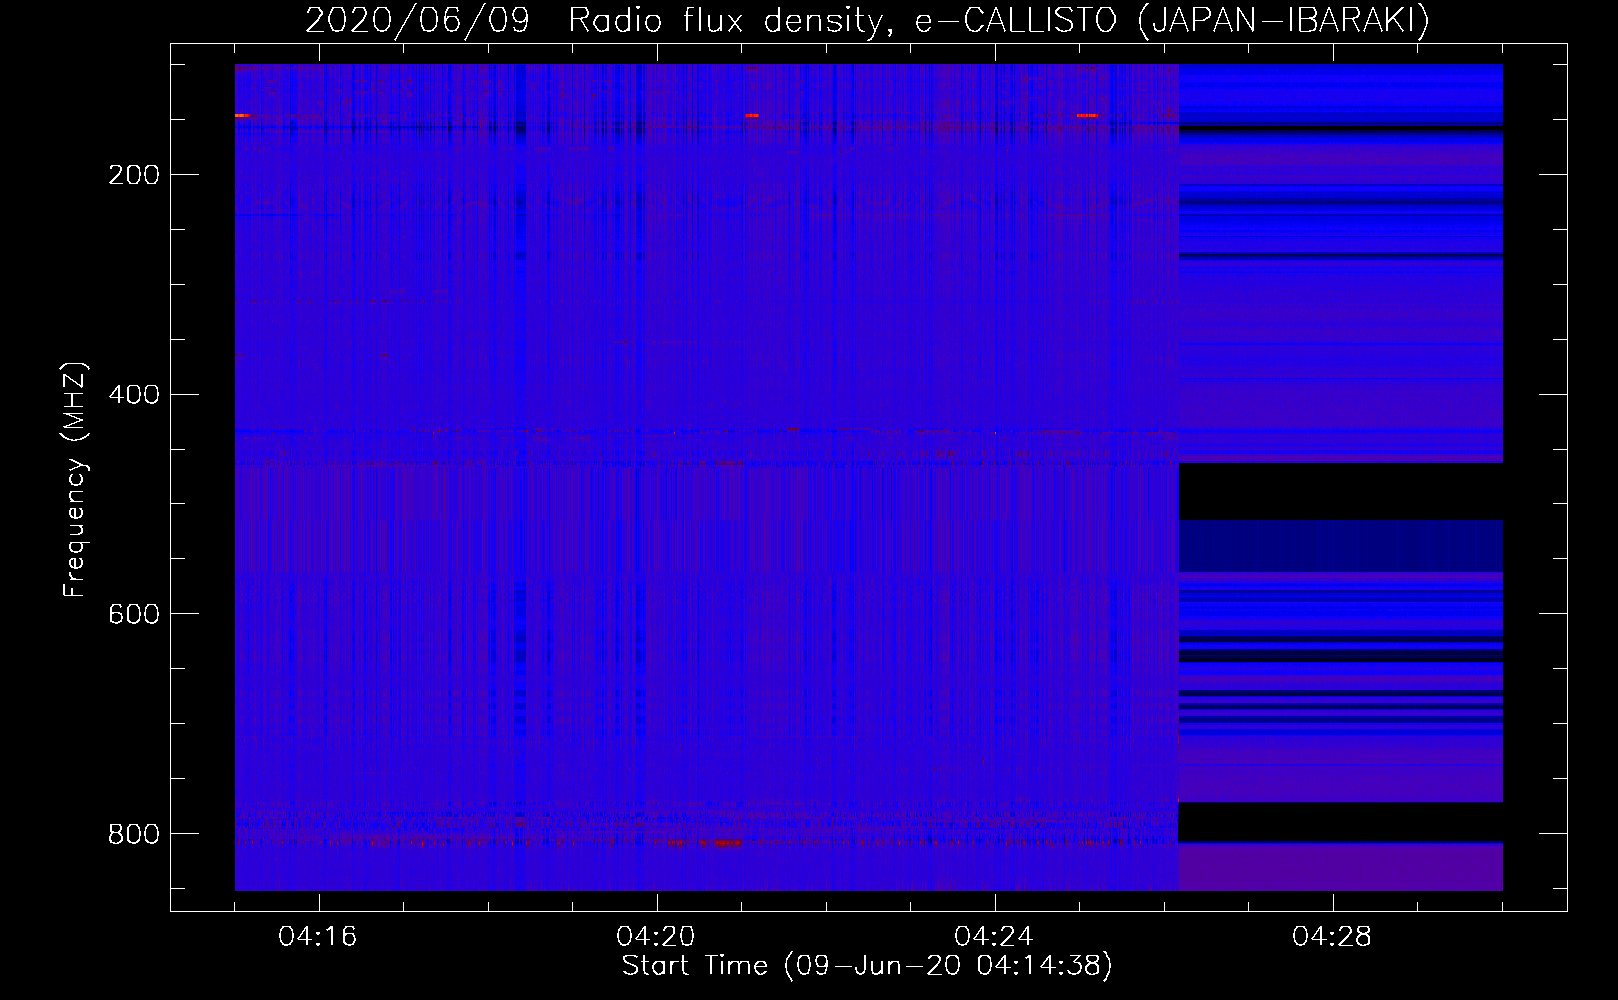Click the plot title "2020/06/09 Radio flux density, e-CALLISTO (JAPAN-IBARAKI)"

click(x=867, y=20)
